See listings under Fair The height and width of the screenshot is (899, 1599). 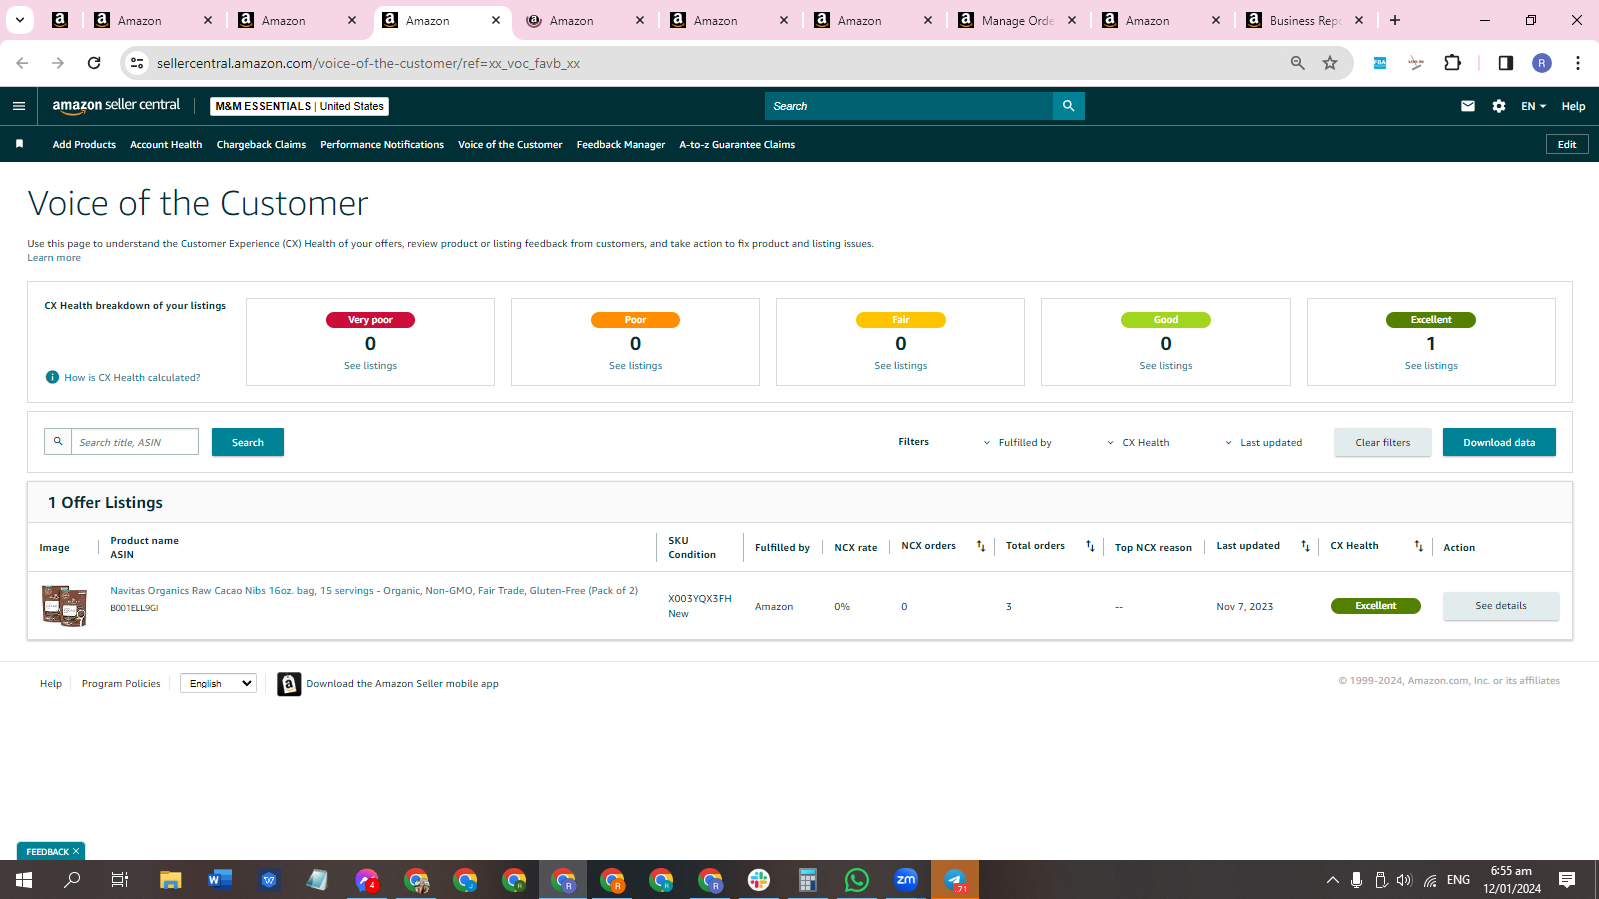901,366
